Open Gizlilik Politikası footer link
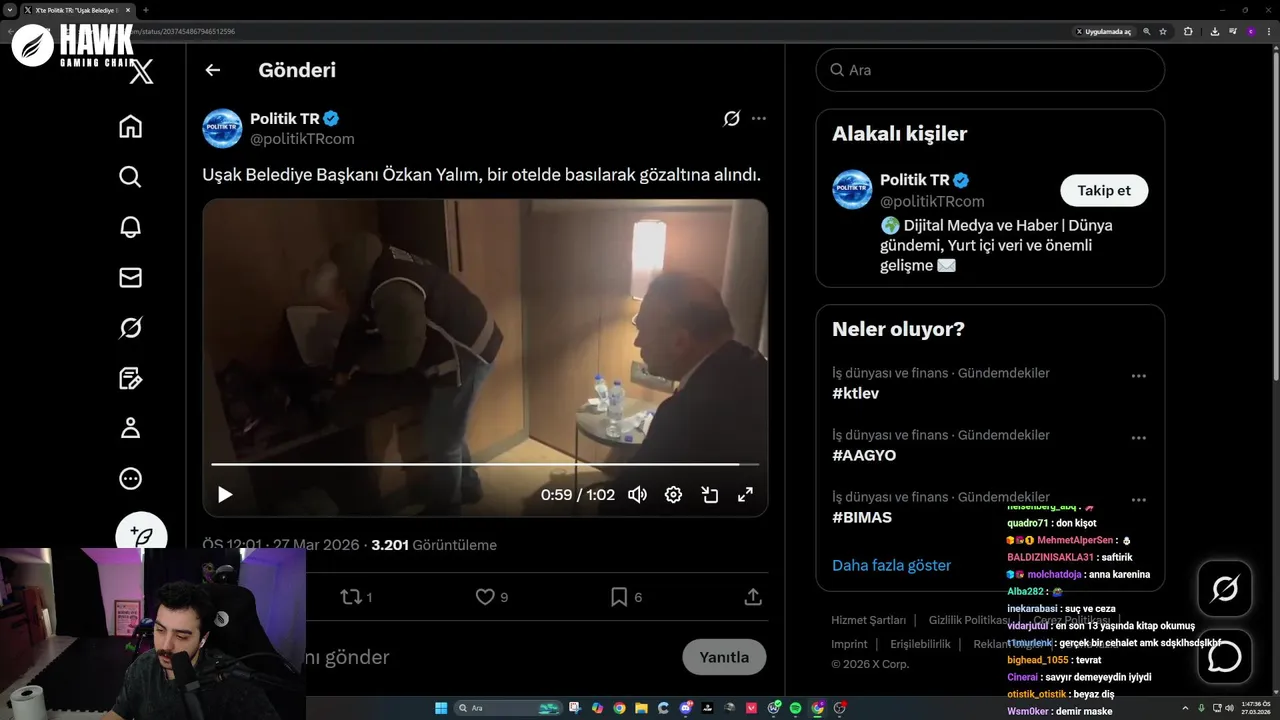This screenshot has width=1280, height=720. click(x=968, y=620)
